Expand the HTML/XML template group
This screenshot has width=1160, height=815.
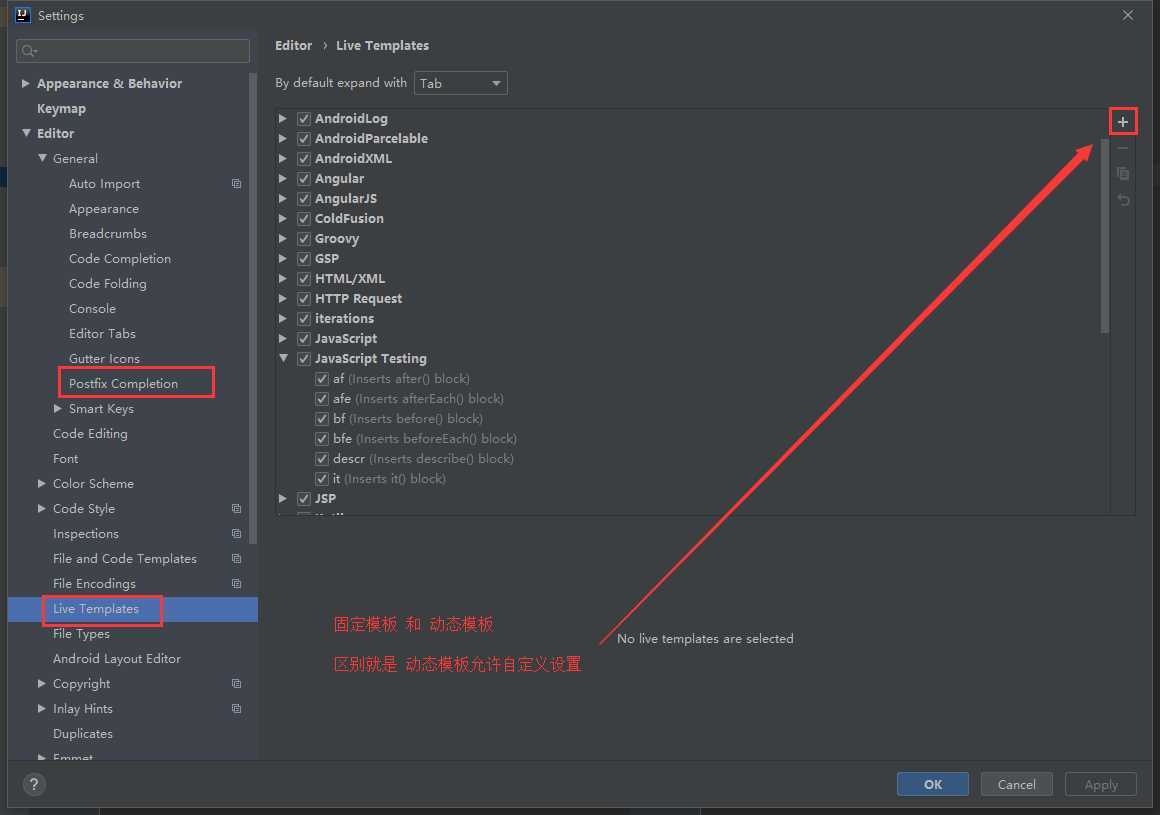283,279
